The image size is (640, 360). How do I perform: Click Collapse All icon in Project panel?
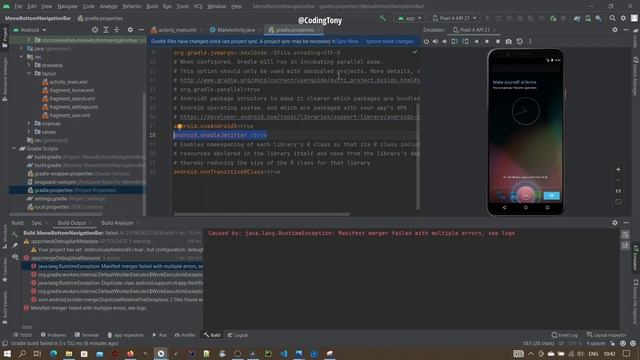point(117,30)
